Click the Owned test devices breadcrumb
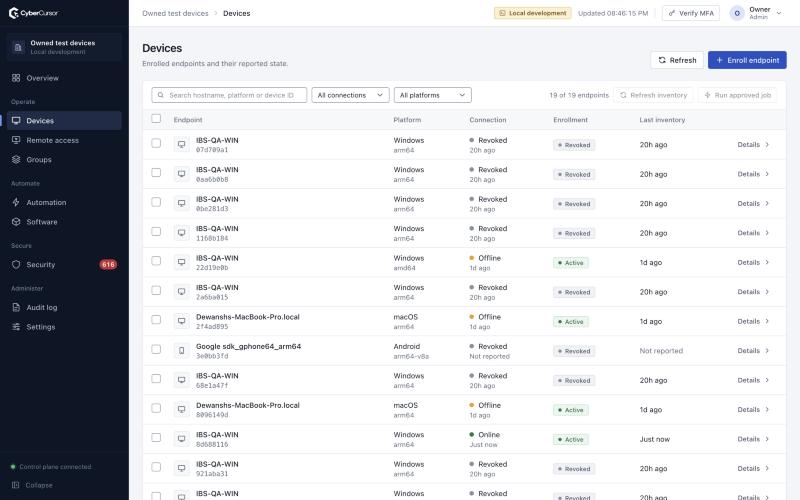This screenshot has height=500, width=800. pyautogui.click(x=175, y=13)
